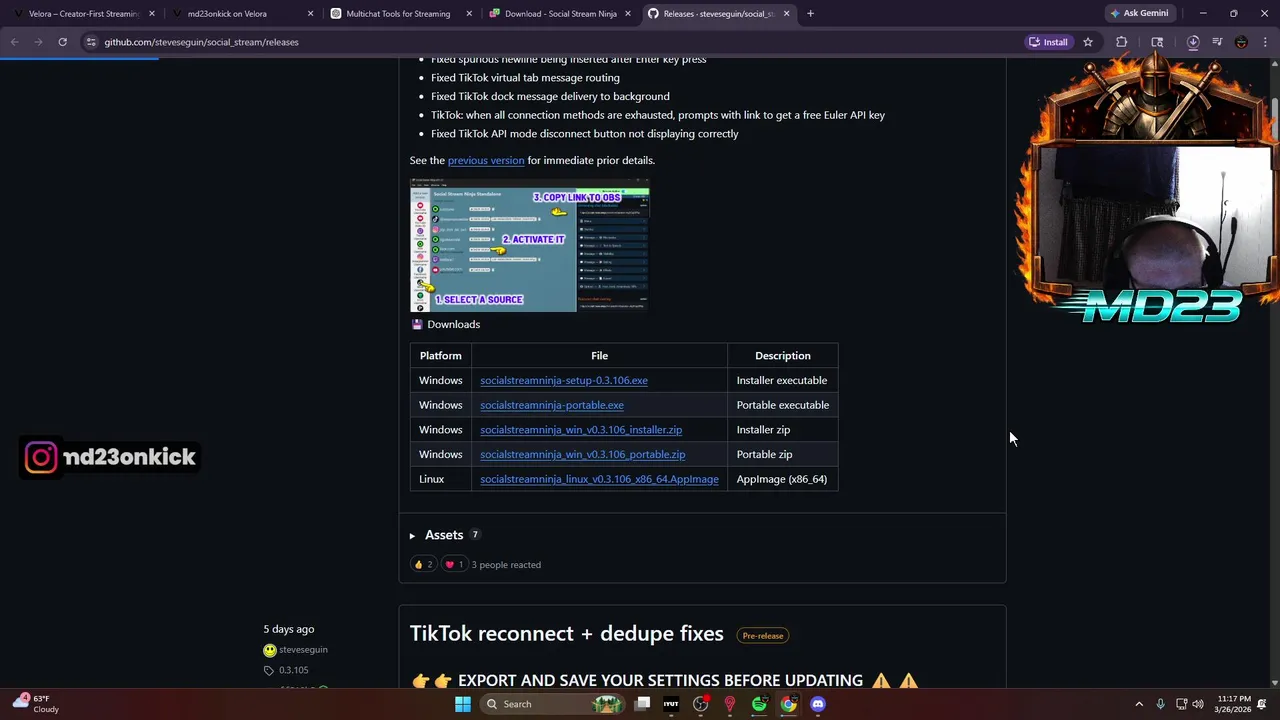Open the Social Stream Ninja tutorial image
Screen dimensions: 1280x720
point(529,245)
